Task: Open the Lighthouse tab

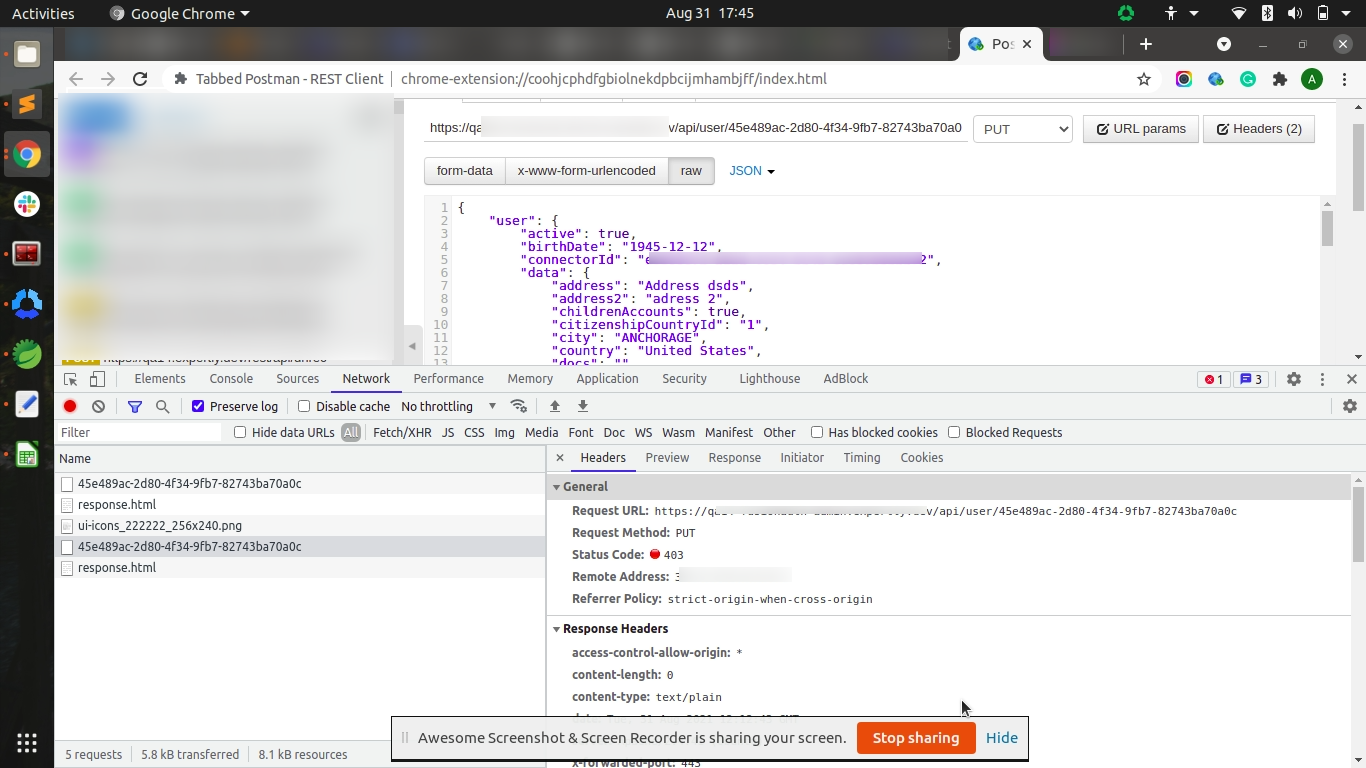Action: (x=770, y=379)
